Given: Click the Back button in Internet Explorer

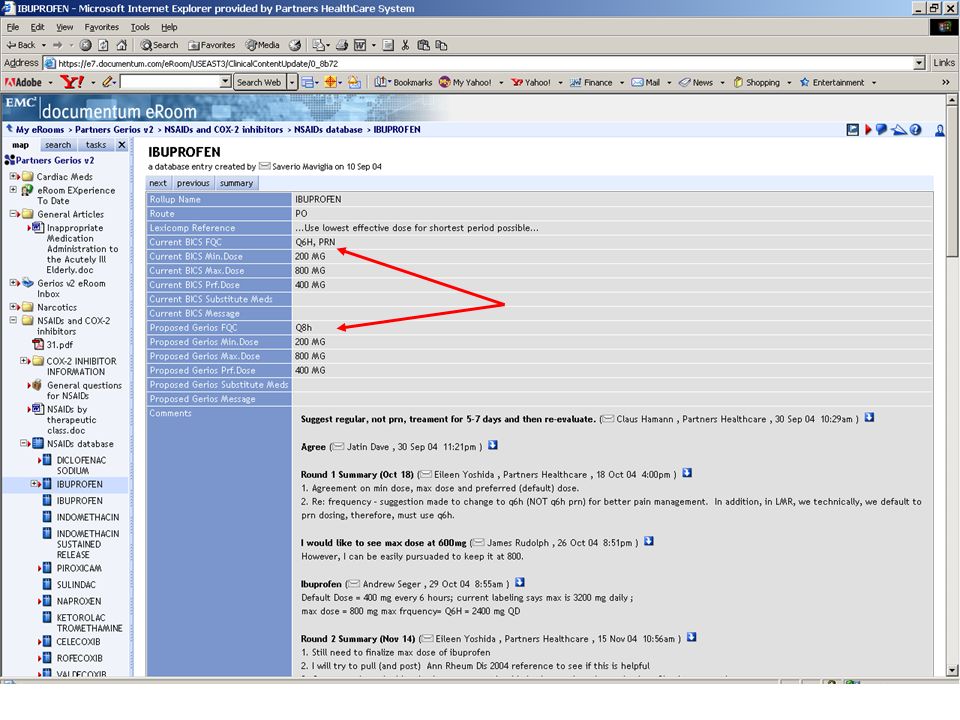Looking at the screenshot, I should [x=21, y=45].
